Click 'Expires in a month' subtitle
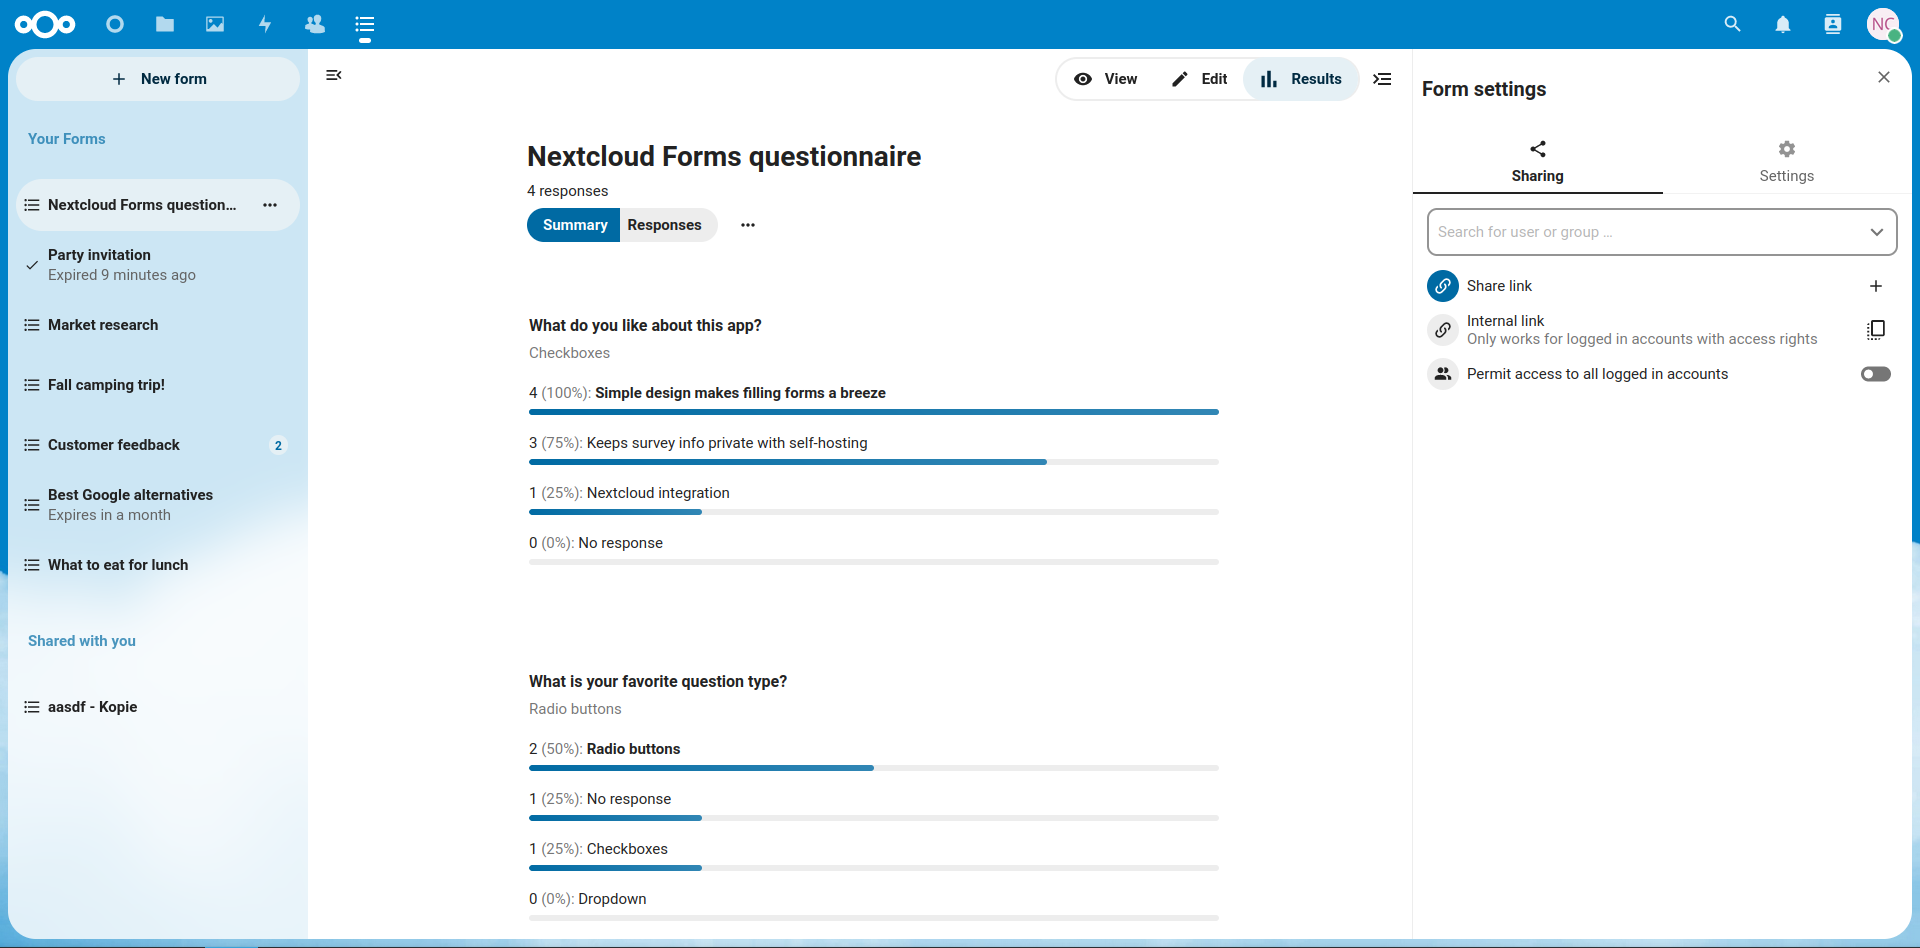1920x948 pixels. click(x=109, y=515)
